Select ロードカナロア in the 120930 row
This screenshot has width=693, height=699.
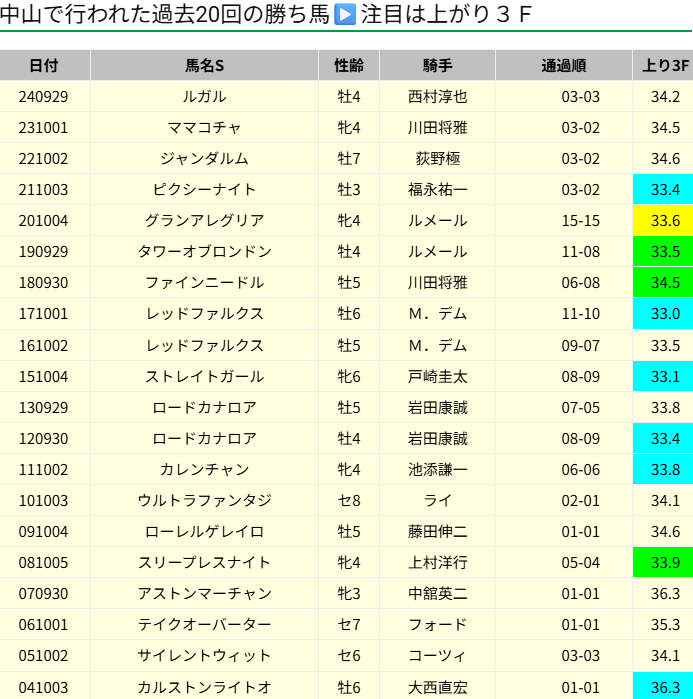pos(204,438)
